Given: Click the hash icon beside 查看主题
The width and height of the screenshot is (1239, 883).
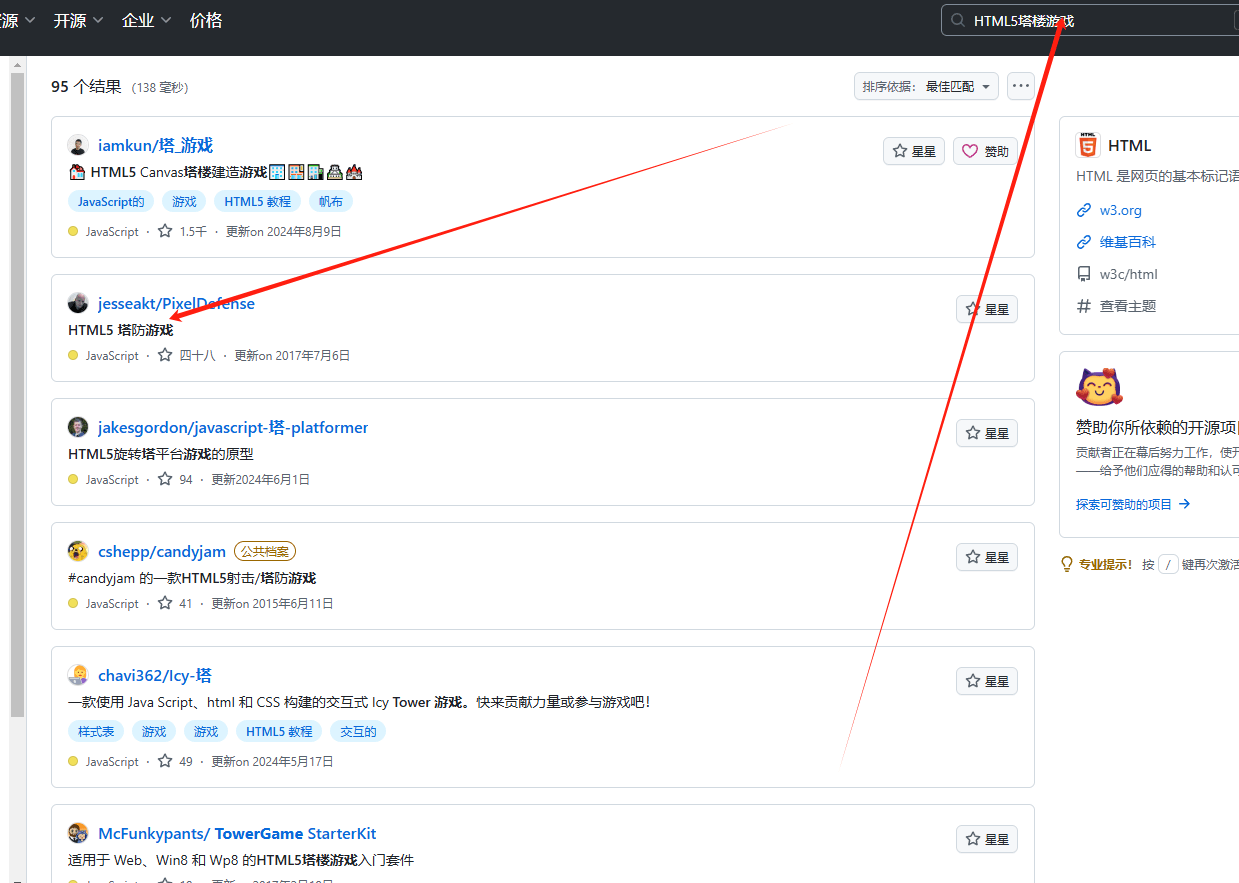Looking at the screenshot, I should [x=1084, y=306].
